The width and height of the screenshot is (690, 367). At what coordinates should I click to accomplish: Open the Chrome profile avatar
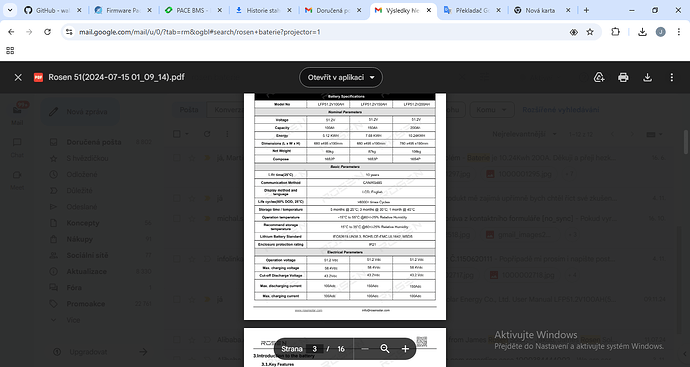661,32
